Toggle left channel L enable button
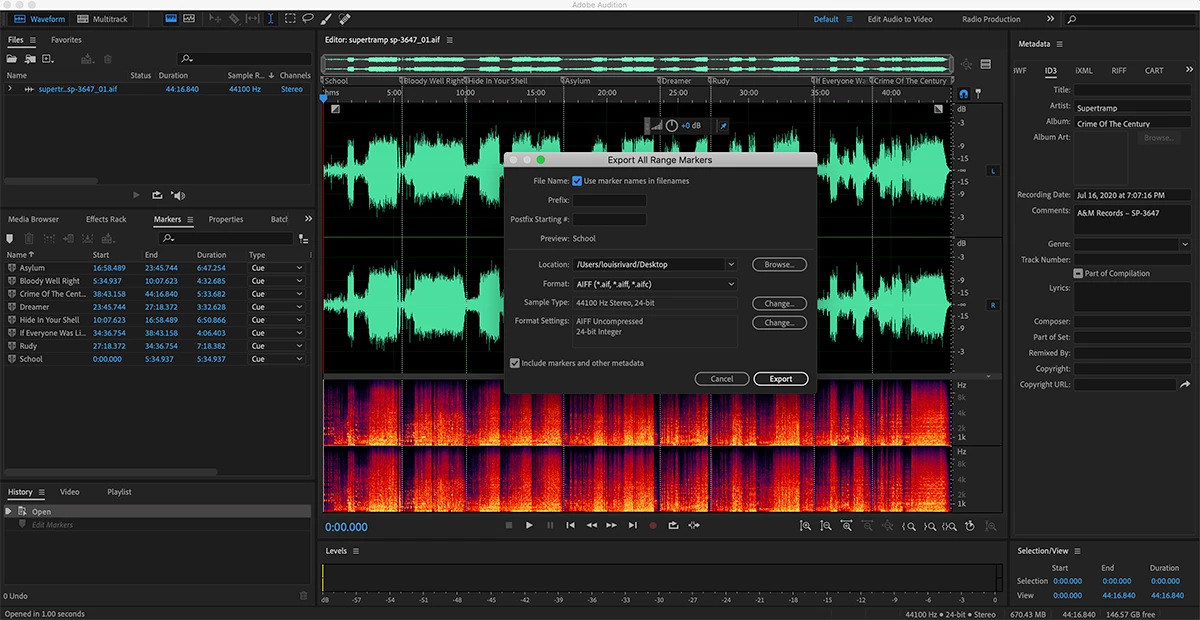Image resolution: width=1200 pixels, height=620 pixels. (x=993, y=171)
